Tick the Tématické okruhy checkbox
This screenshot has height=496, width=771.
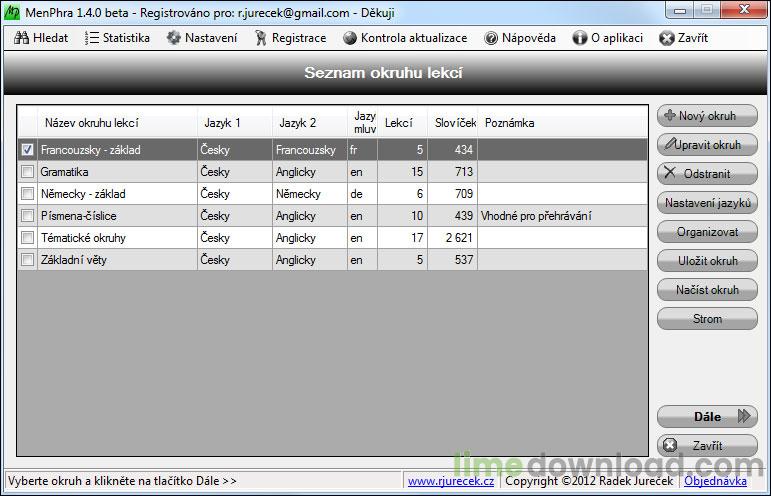click(28, 238)
